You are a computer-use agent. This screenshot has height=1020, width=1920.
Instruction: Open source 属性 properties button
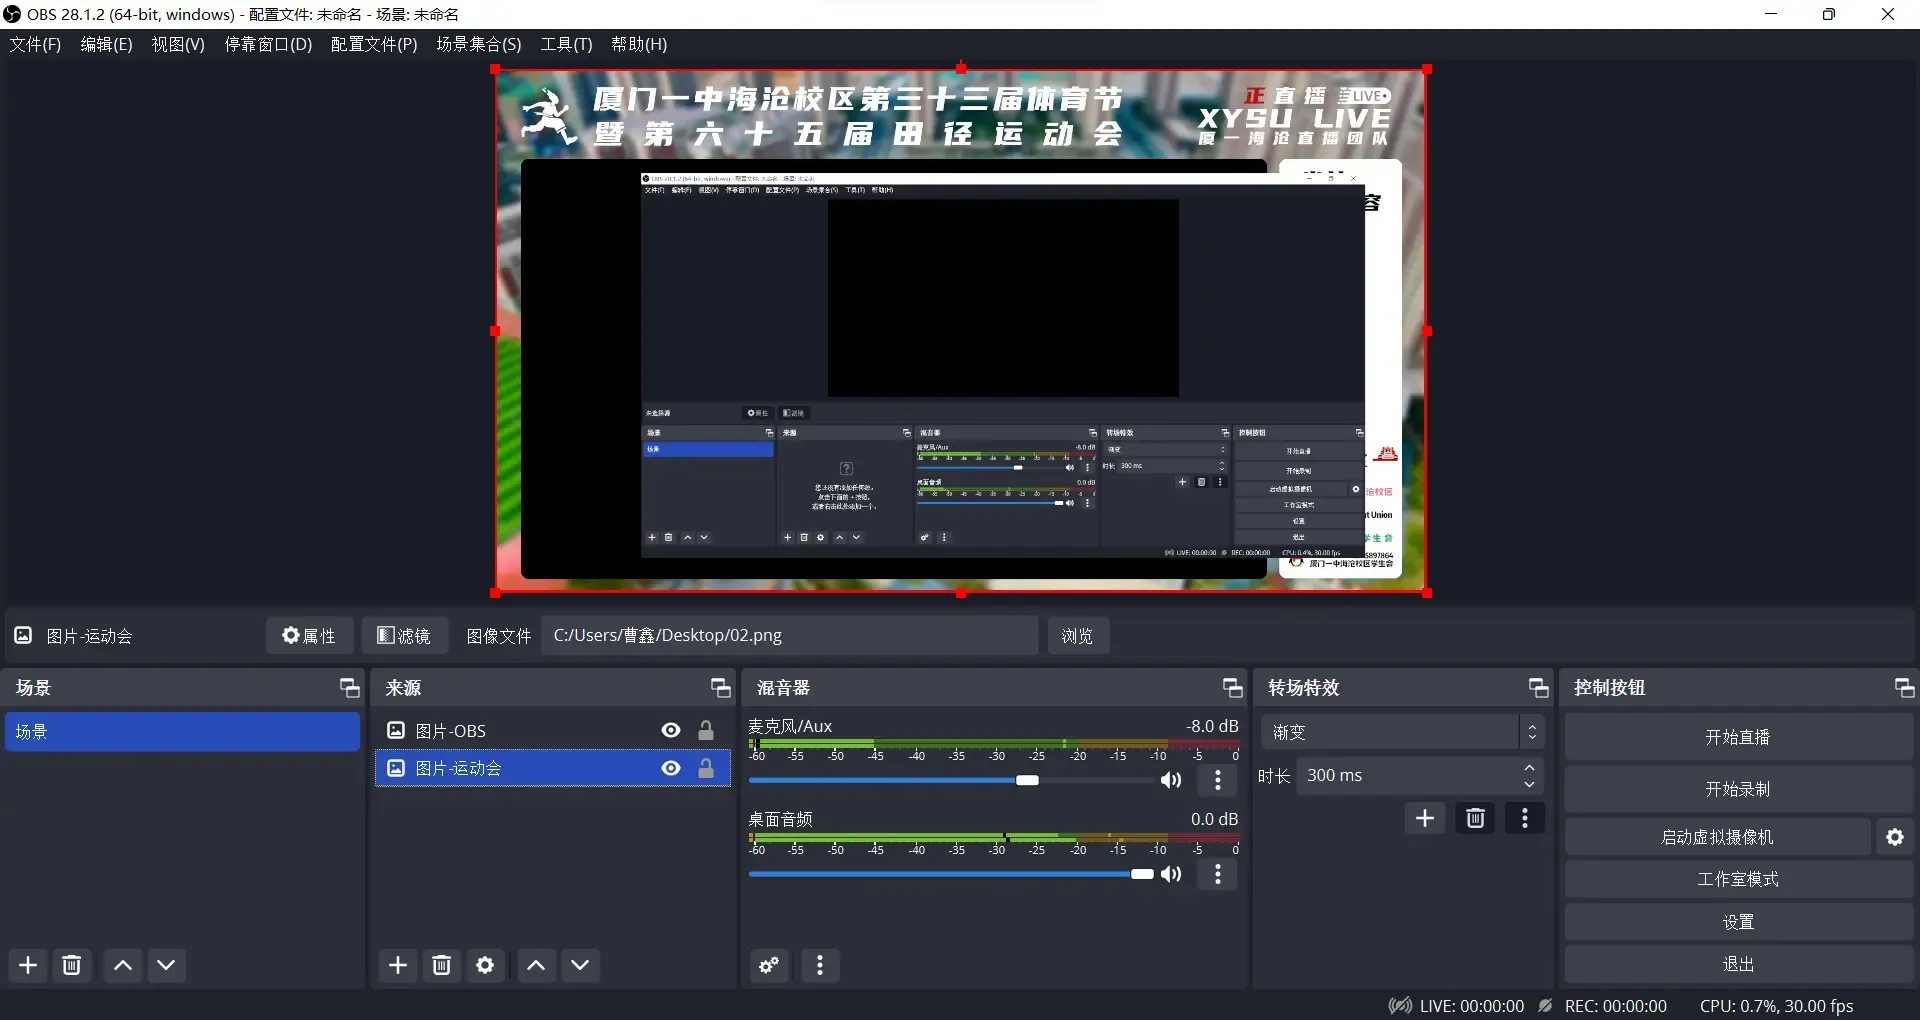(x=309, y=636)
